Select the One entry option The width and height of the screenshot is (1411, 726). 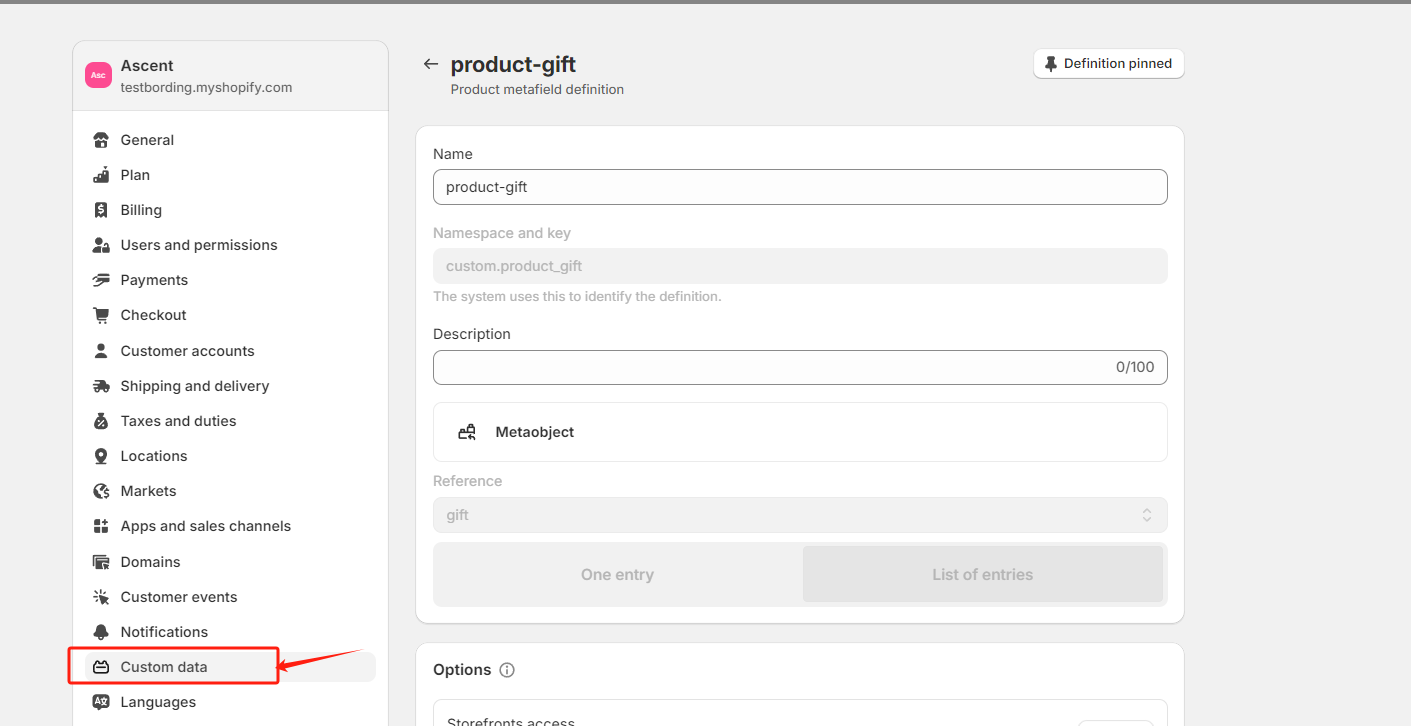617,575
